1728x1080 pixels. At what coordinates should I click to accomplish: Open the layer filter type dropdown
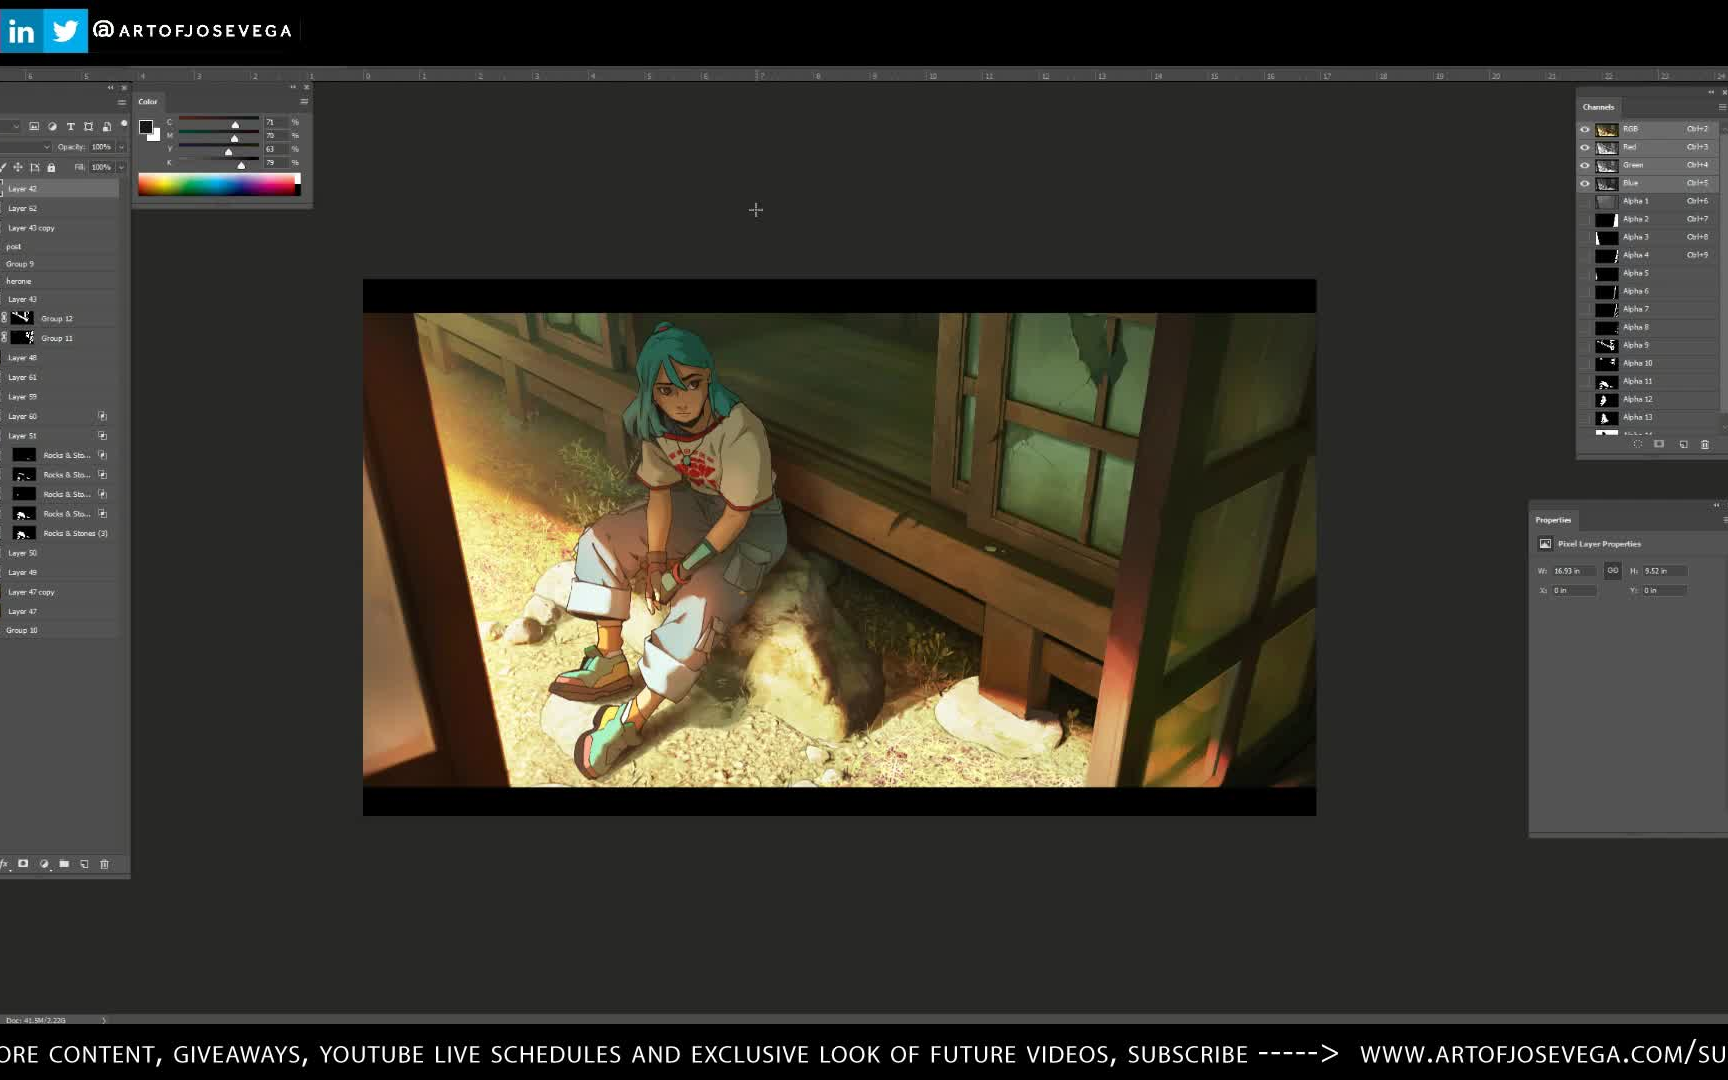pos(10,126)
